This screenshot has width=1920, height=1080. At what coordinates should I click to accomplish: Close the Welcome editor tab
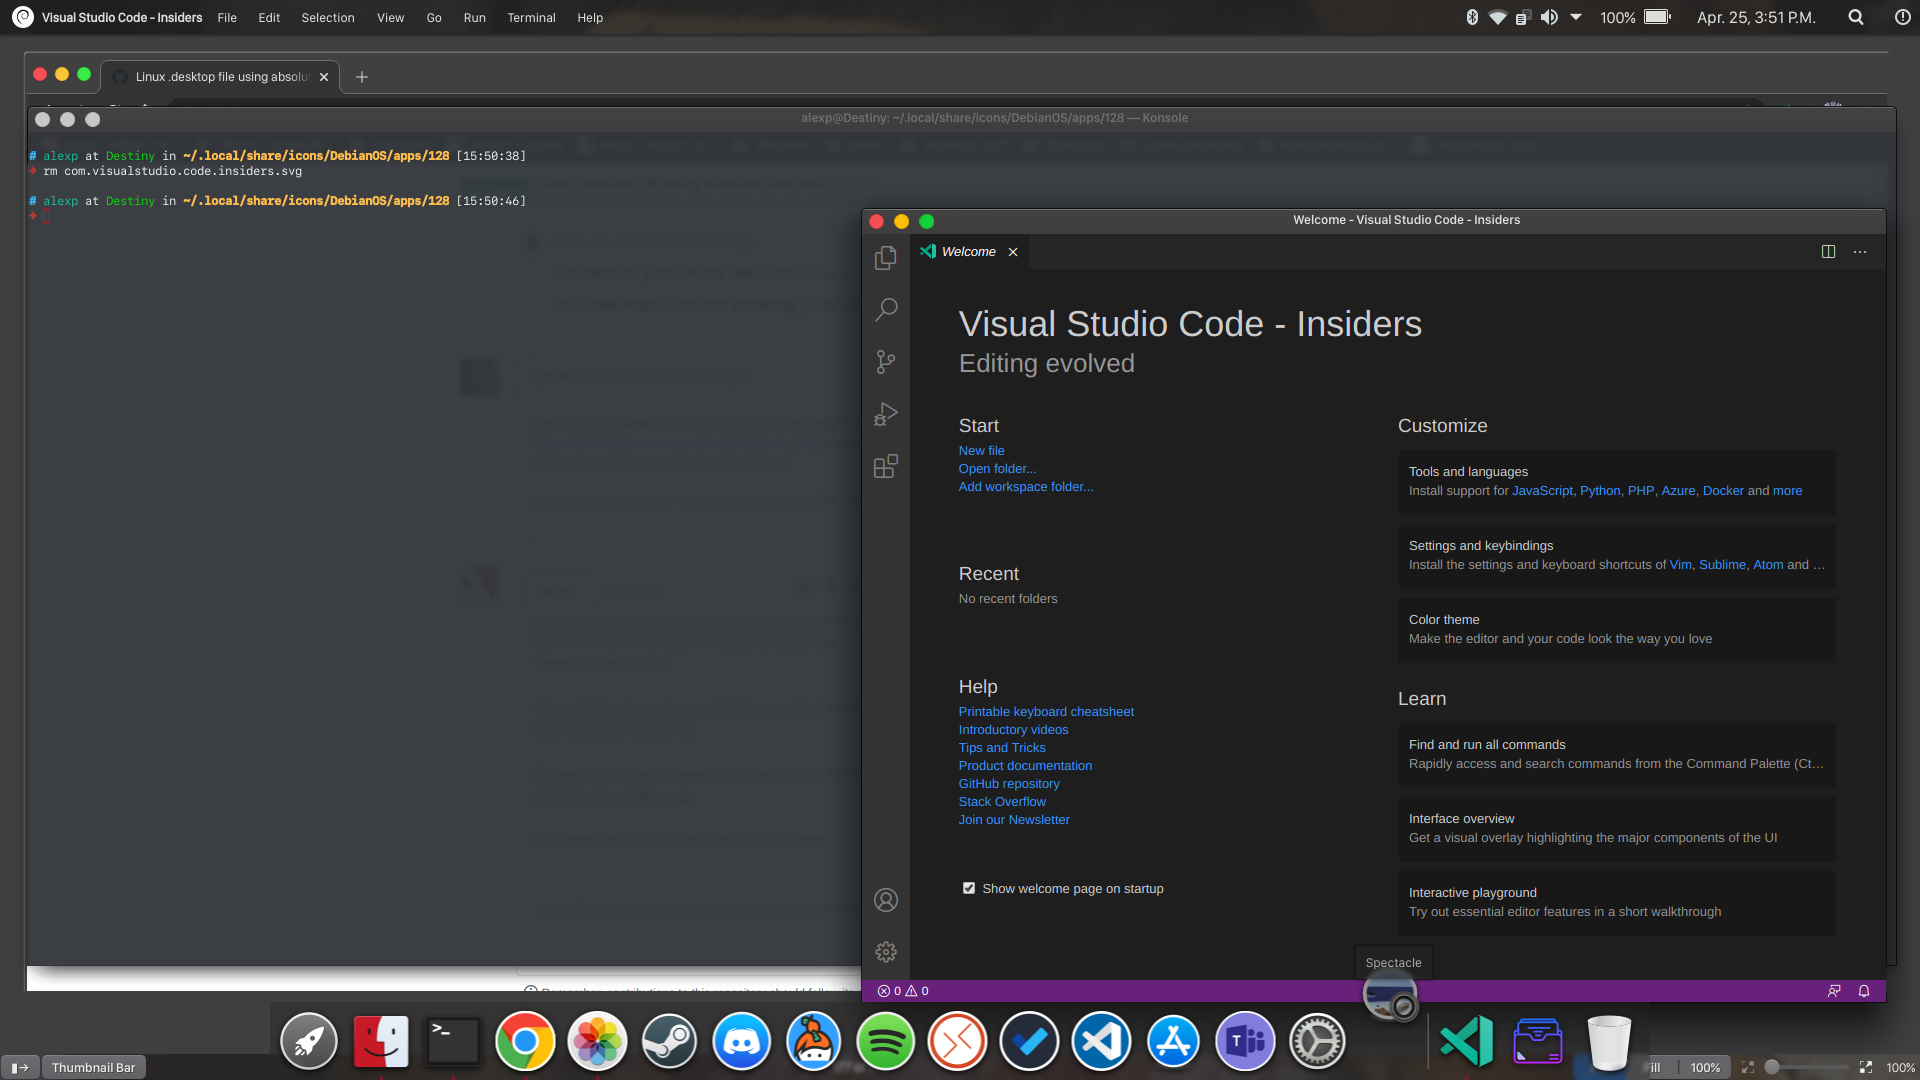(x=1013, y=252)
